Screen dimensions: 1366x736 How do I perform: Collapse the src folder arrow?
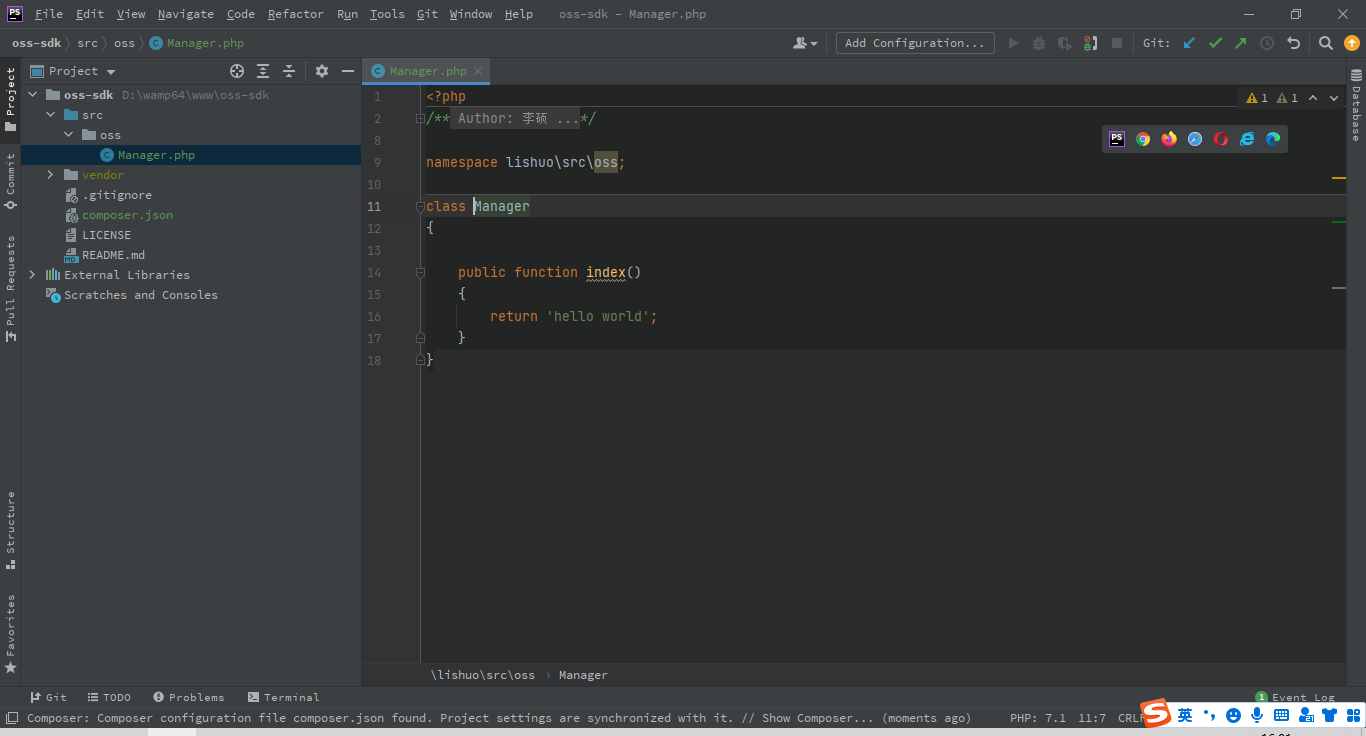click(x=51, y=115)
